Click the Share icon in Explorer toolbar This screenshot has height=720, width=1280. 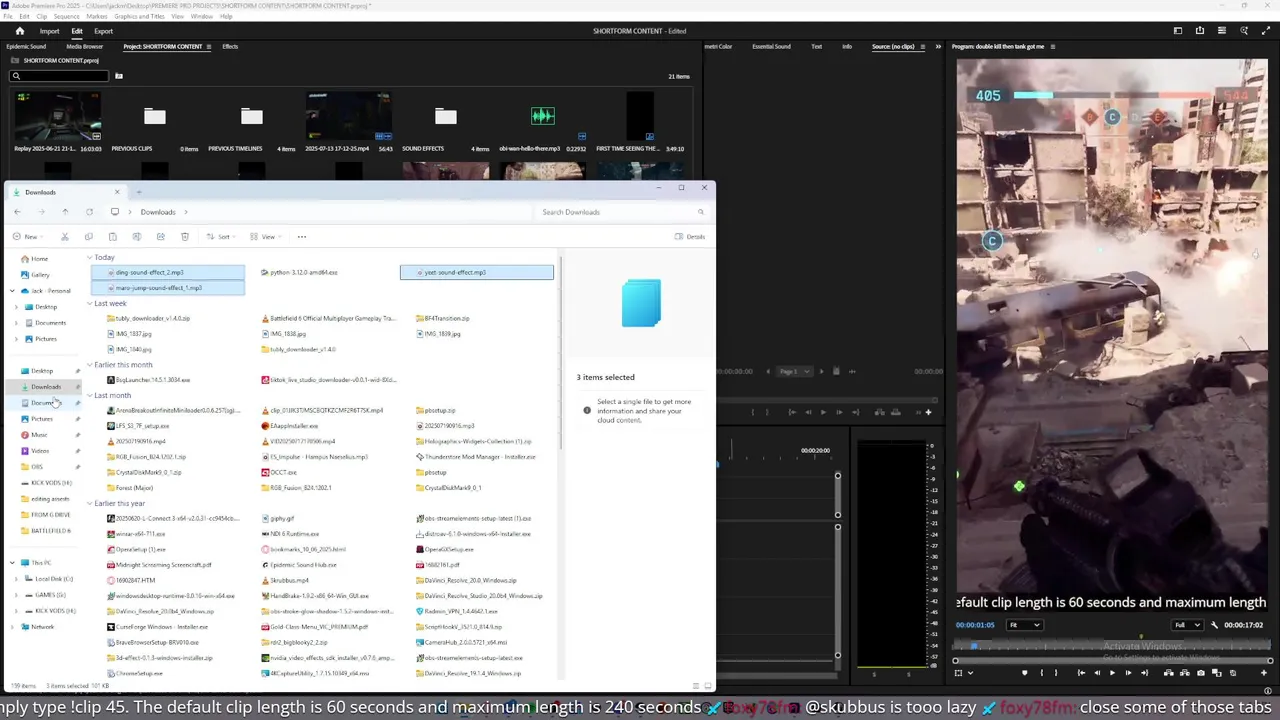pos(160,237)
